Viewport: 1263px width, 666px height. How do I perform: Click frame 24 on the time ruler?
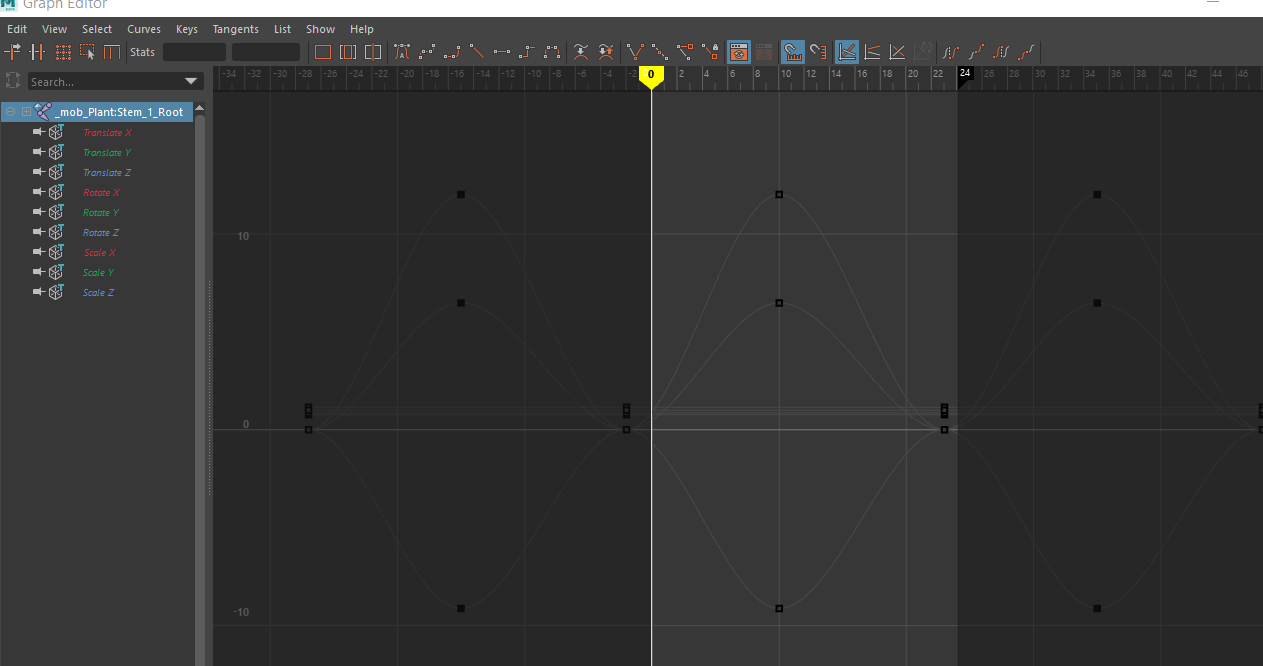click(964, 73)
